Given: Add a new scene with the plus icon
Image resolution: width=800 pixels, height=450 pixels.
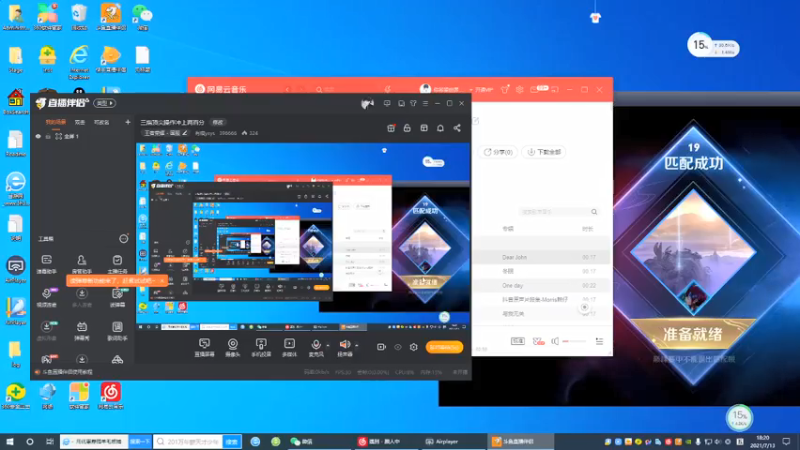Looking at the screenshot, I should coord(128,122).
